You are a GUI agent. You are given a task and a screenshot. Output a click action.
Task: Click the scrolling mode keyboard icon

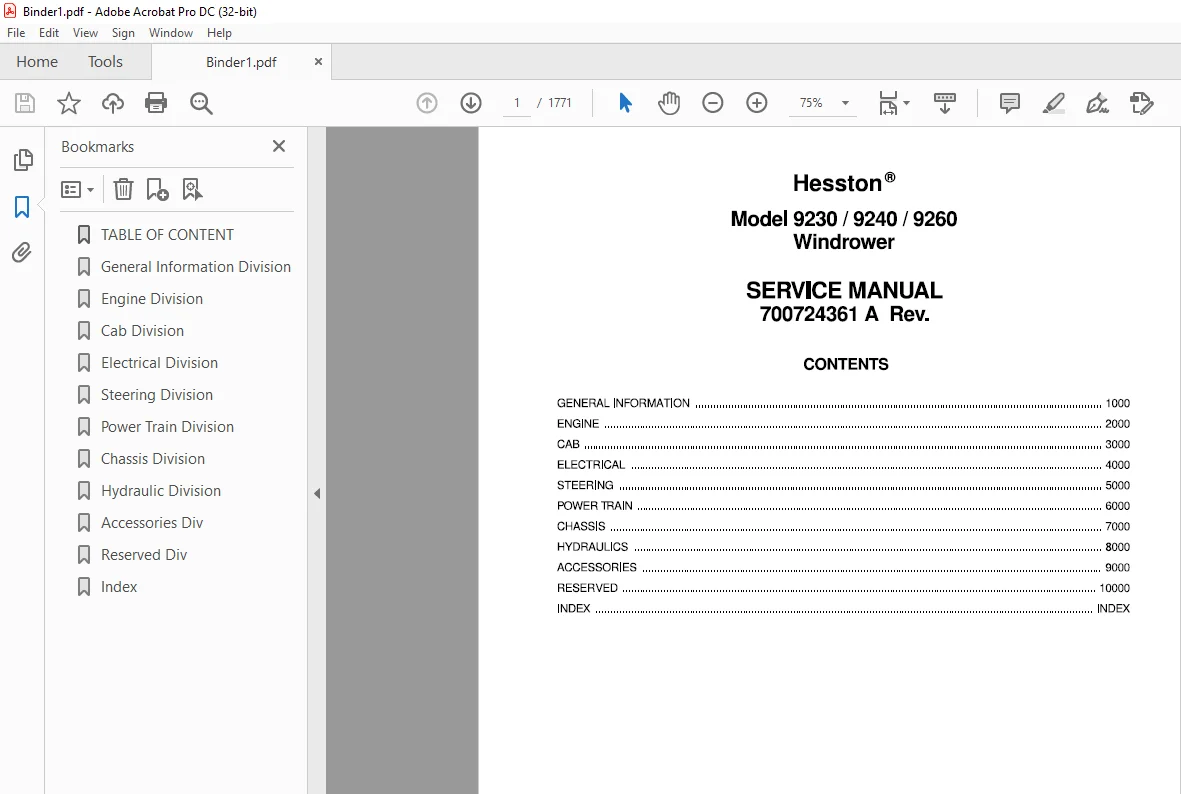tap(944, 103)
